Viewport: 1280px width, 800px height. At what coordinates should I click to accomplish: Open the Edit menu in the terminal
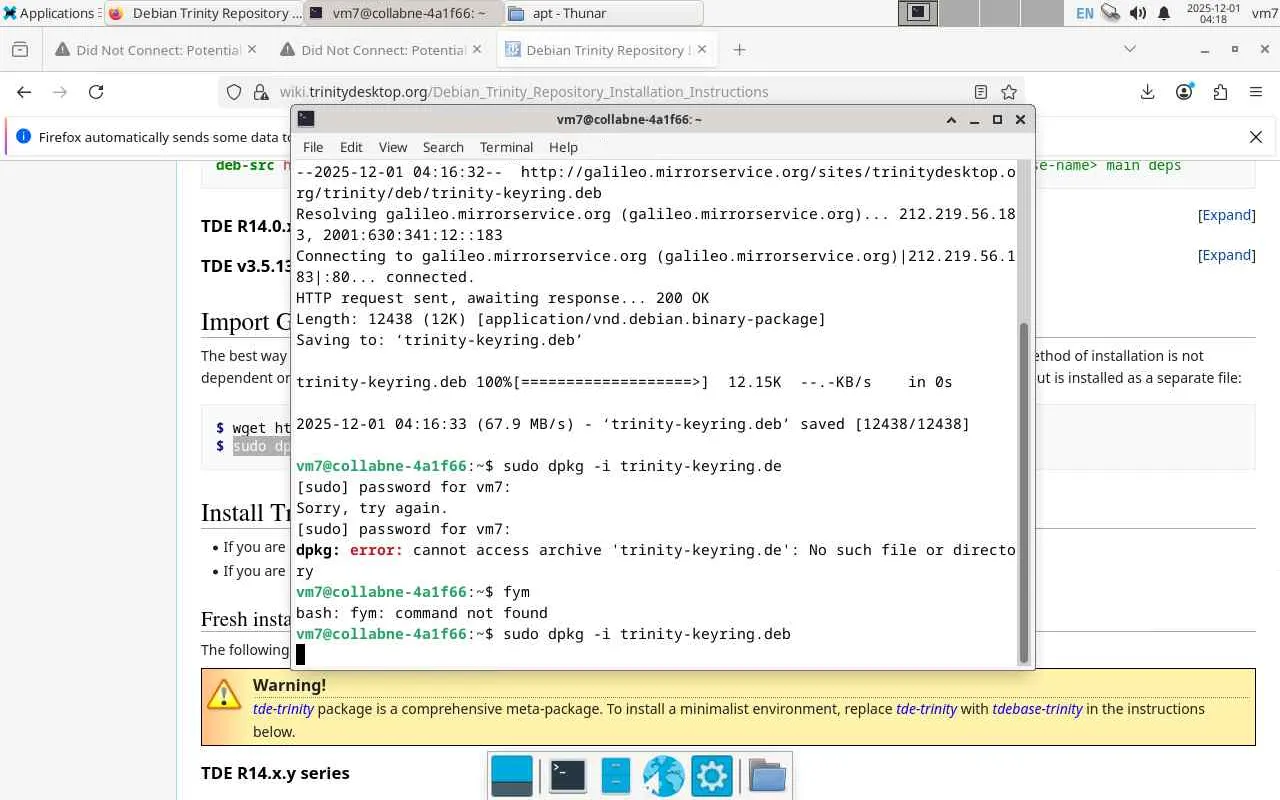(x=351, y=147)
